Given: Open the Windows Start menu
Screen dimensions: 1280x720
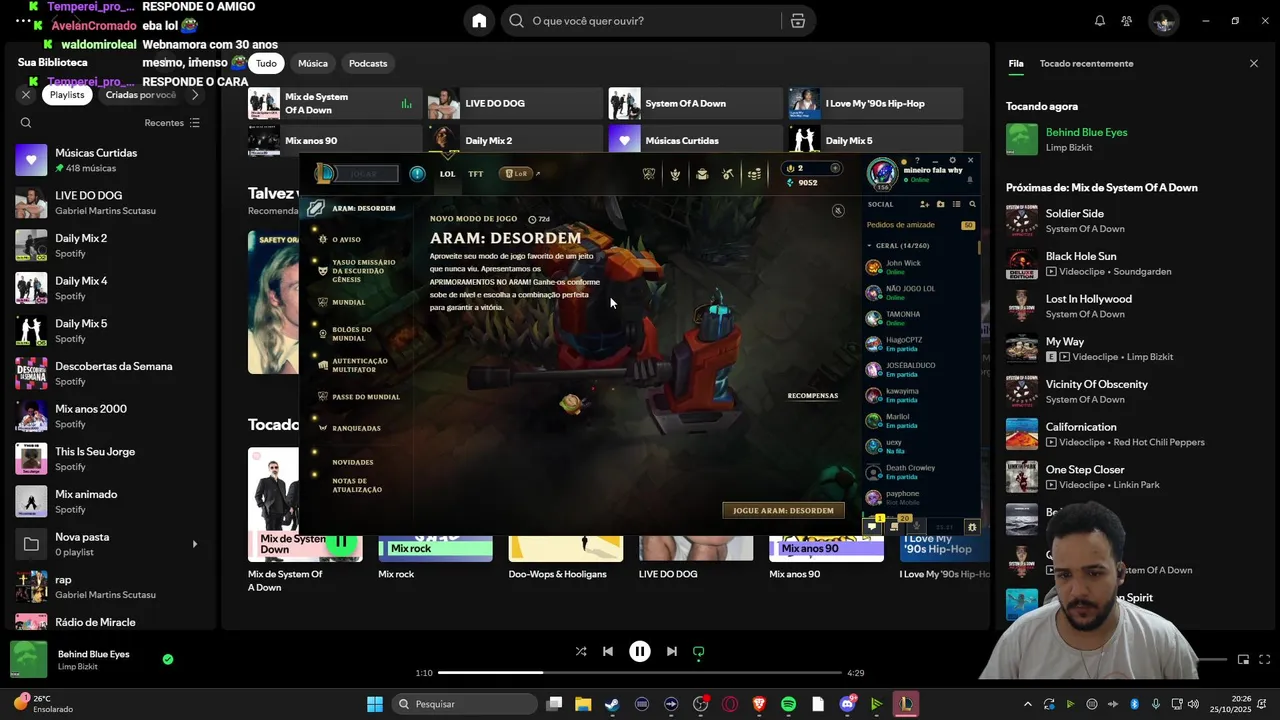Looking at the screenshot, I should (375, 704).
